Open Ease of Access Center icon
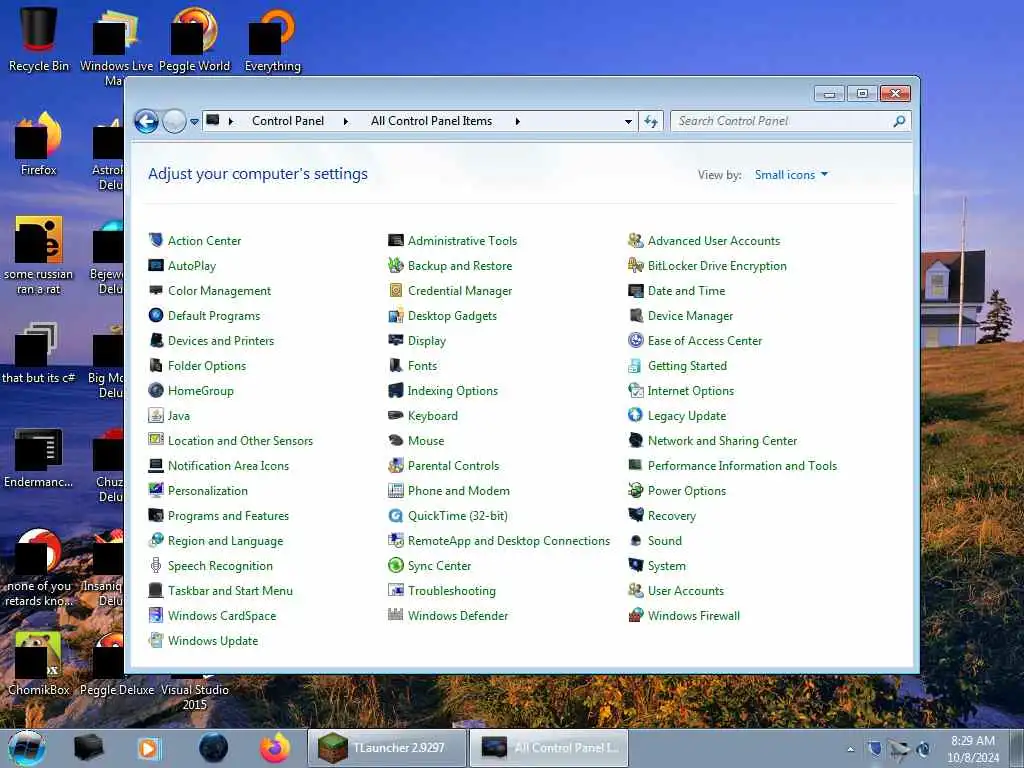The image size is (1024, 768). pyautogui.click(x=635, y=340)
